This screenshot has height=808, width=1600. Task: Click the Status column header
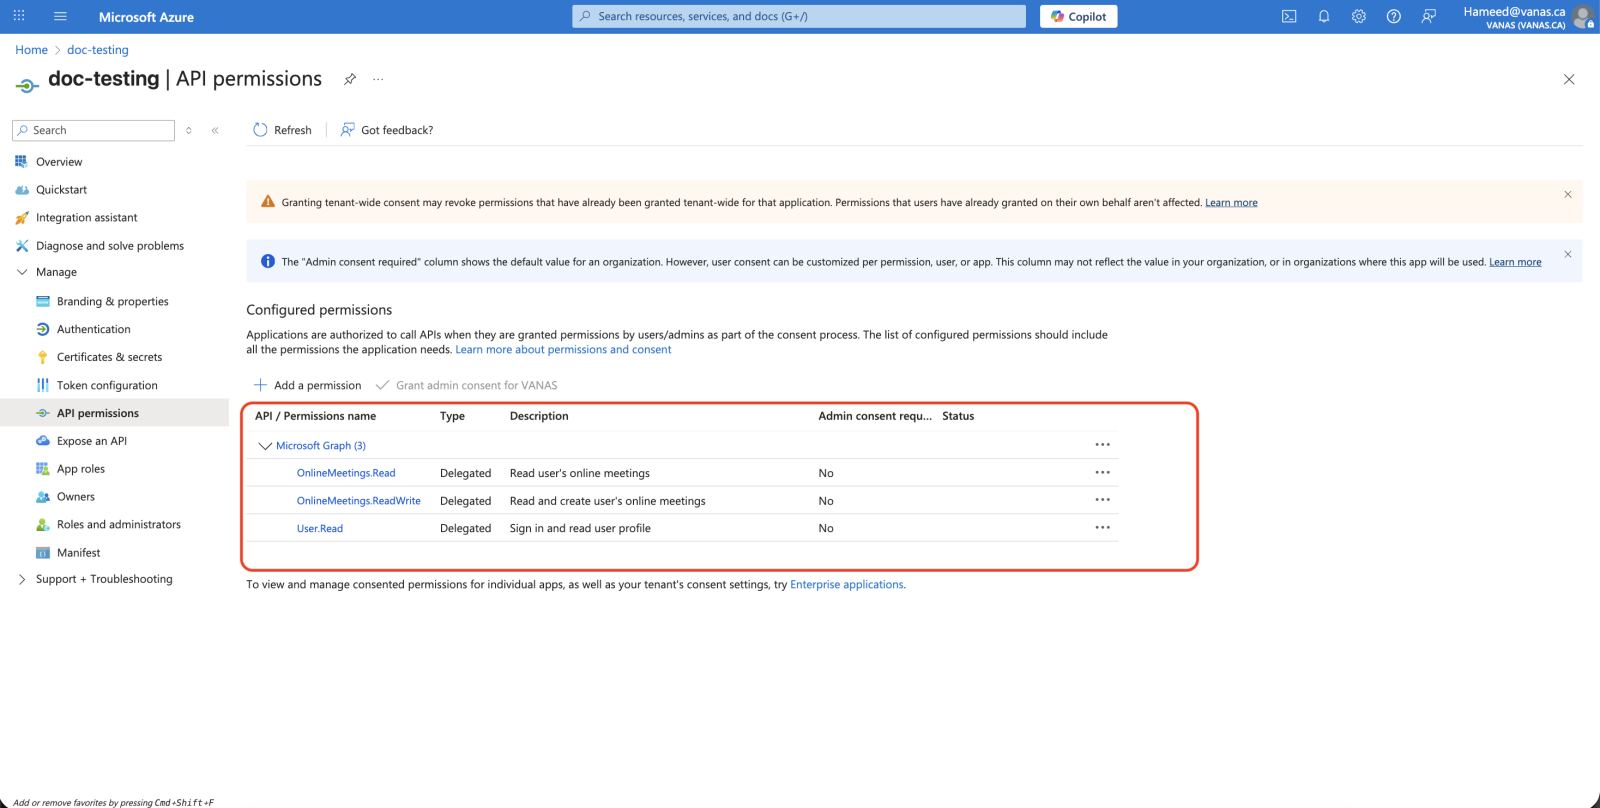tap(958, 416)
